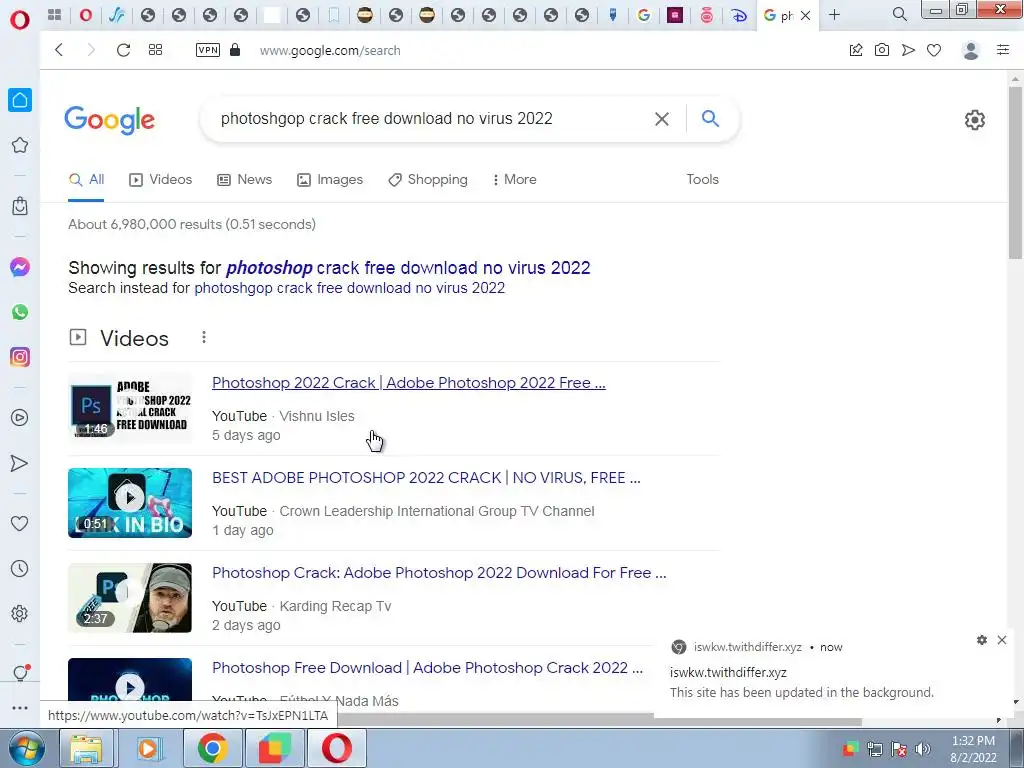The image size is (1024, 768).
Task: Toggle the VPN badge in address bar
Action: pyautogui.click(x=208, y=50)
